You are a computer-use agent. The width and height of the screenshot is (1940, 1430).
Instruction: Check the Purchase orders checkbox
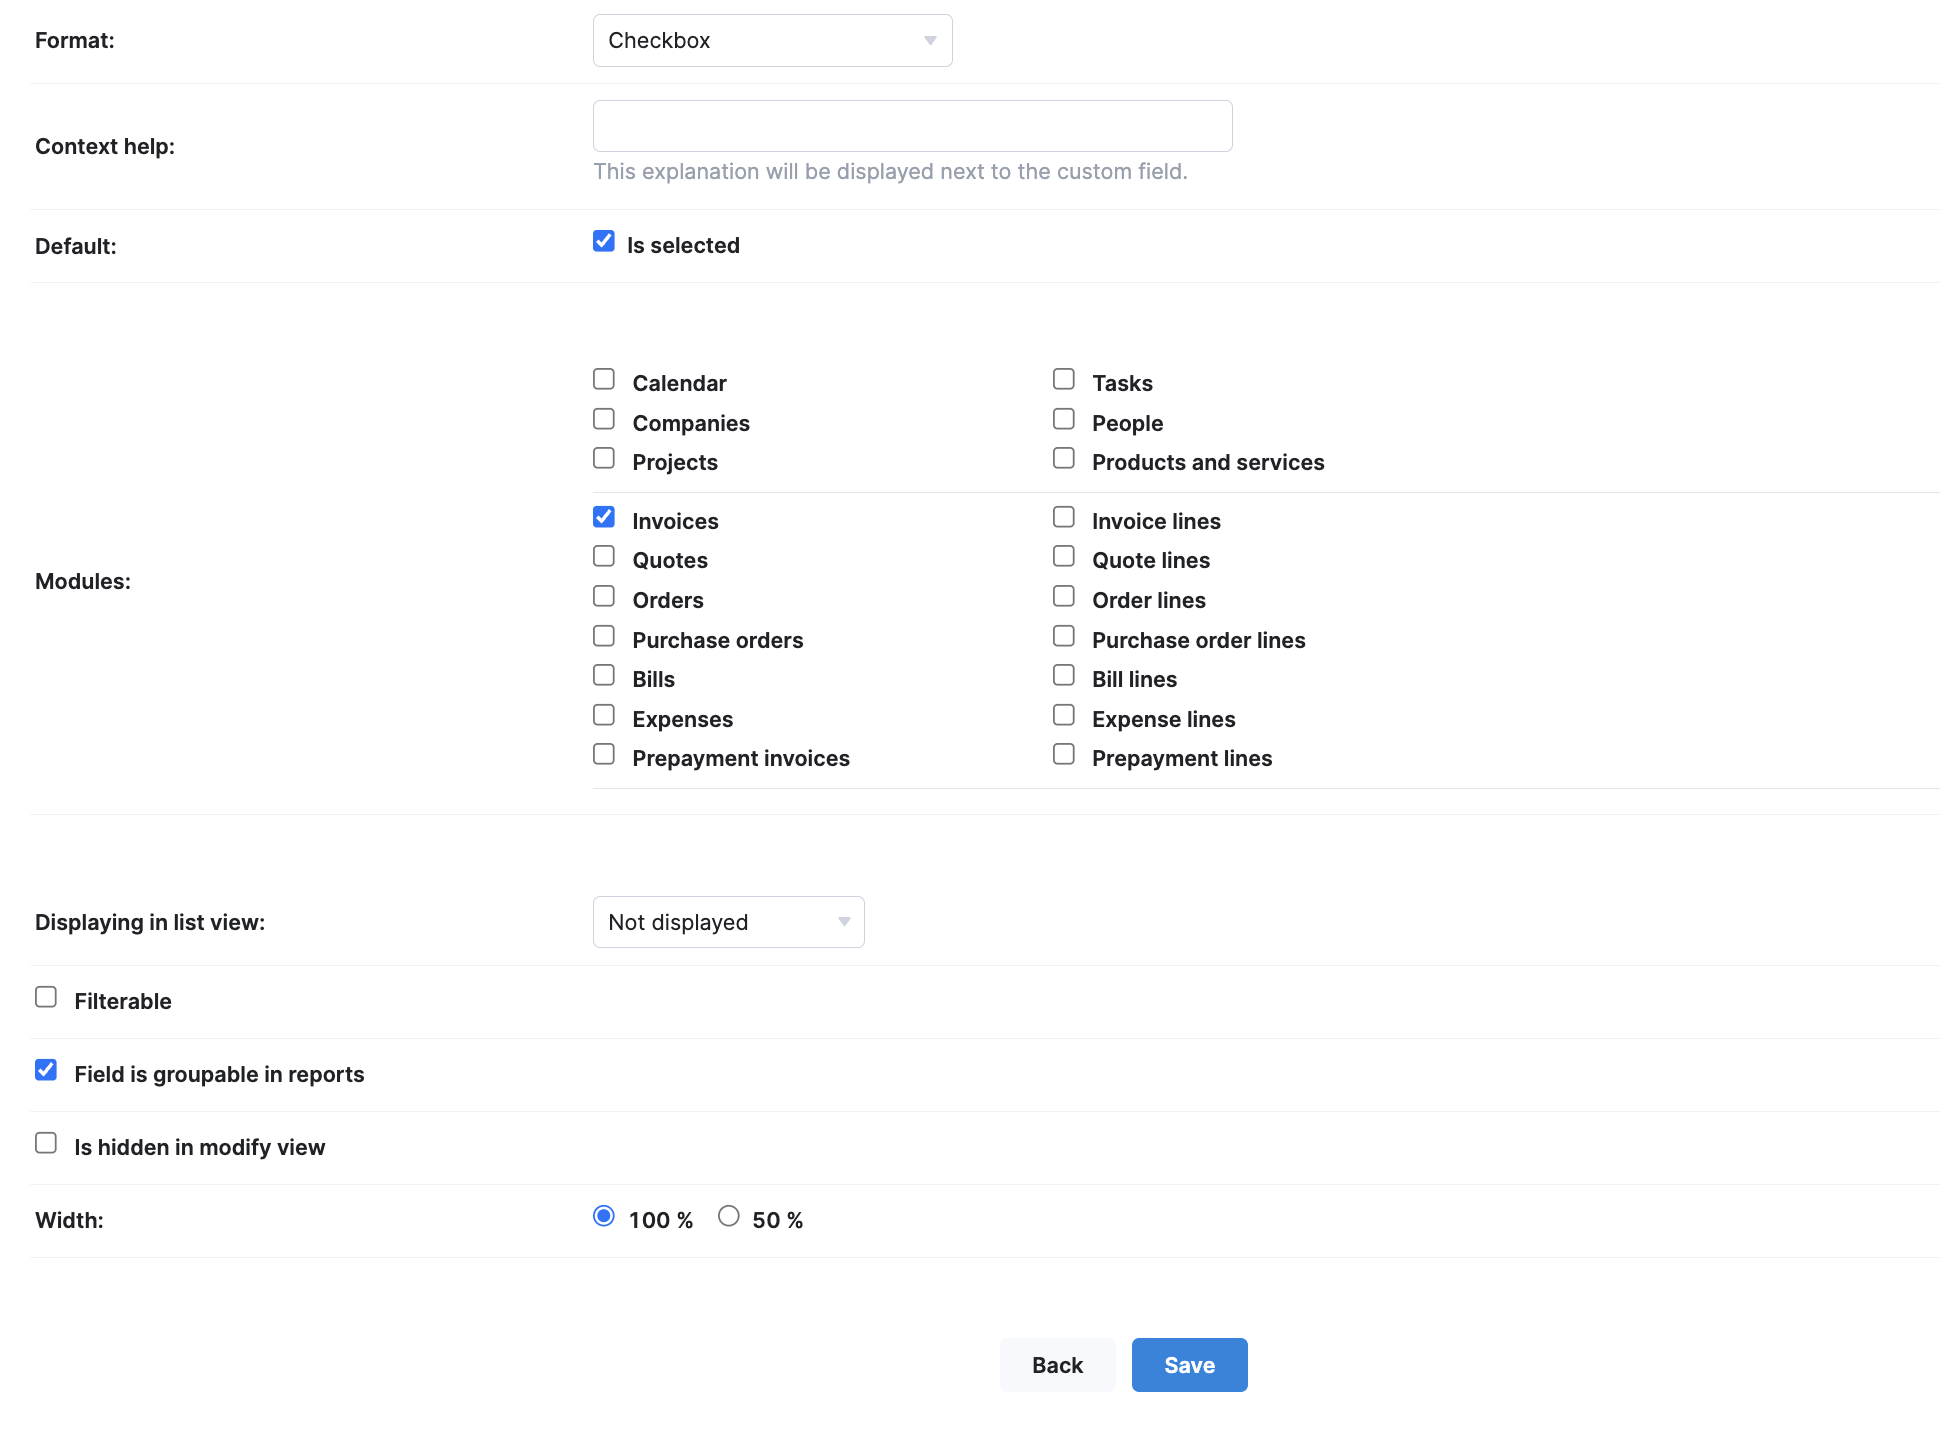[604, 636]
